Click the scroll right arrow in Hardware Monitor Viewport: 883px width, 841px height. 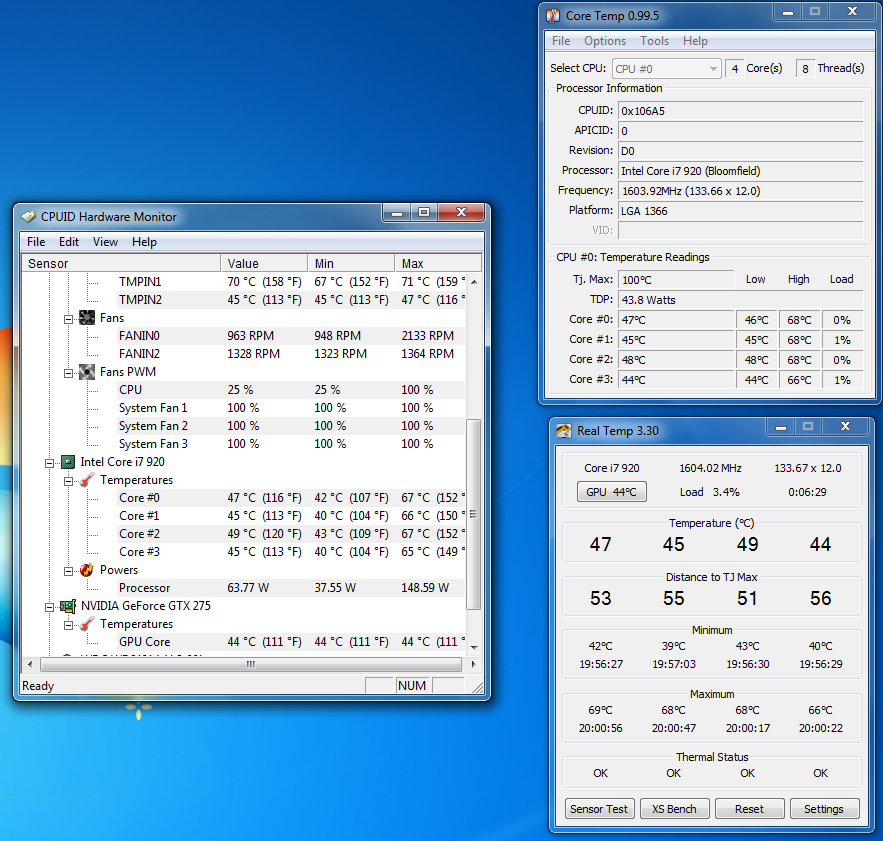click(474, 665)
